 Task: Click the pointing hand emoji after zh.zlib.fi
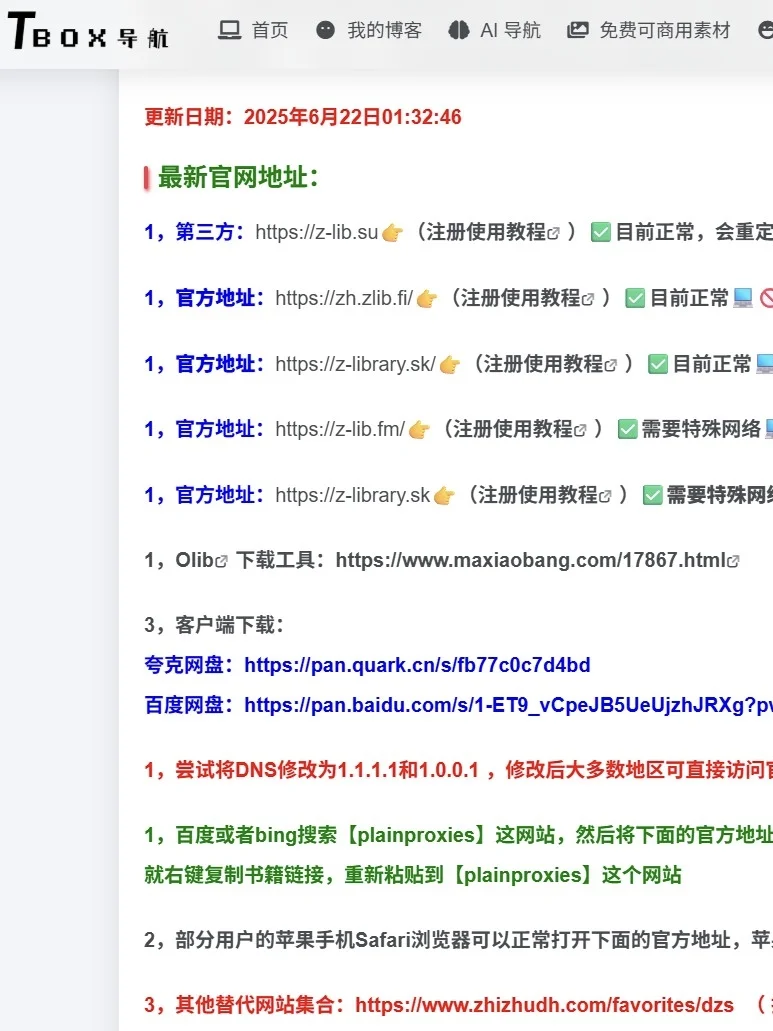(x=427, y=299)
